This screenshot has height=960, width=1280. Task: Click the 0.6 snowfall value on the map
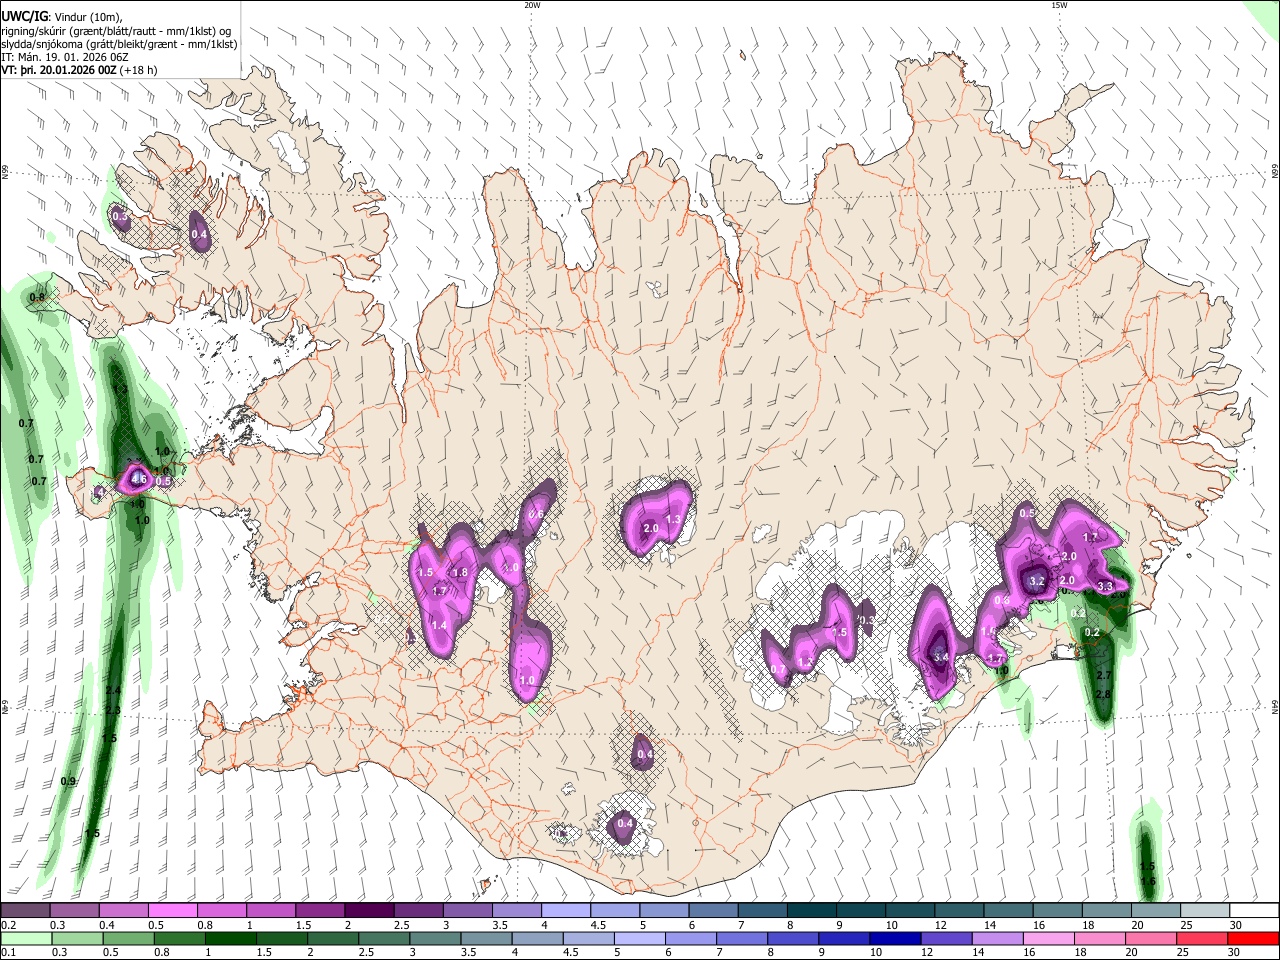[536, 515]
